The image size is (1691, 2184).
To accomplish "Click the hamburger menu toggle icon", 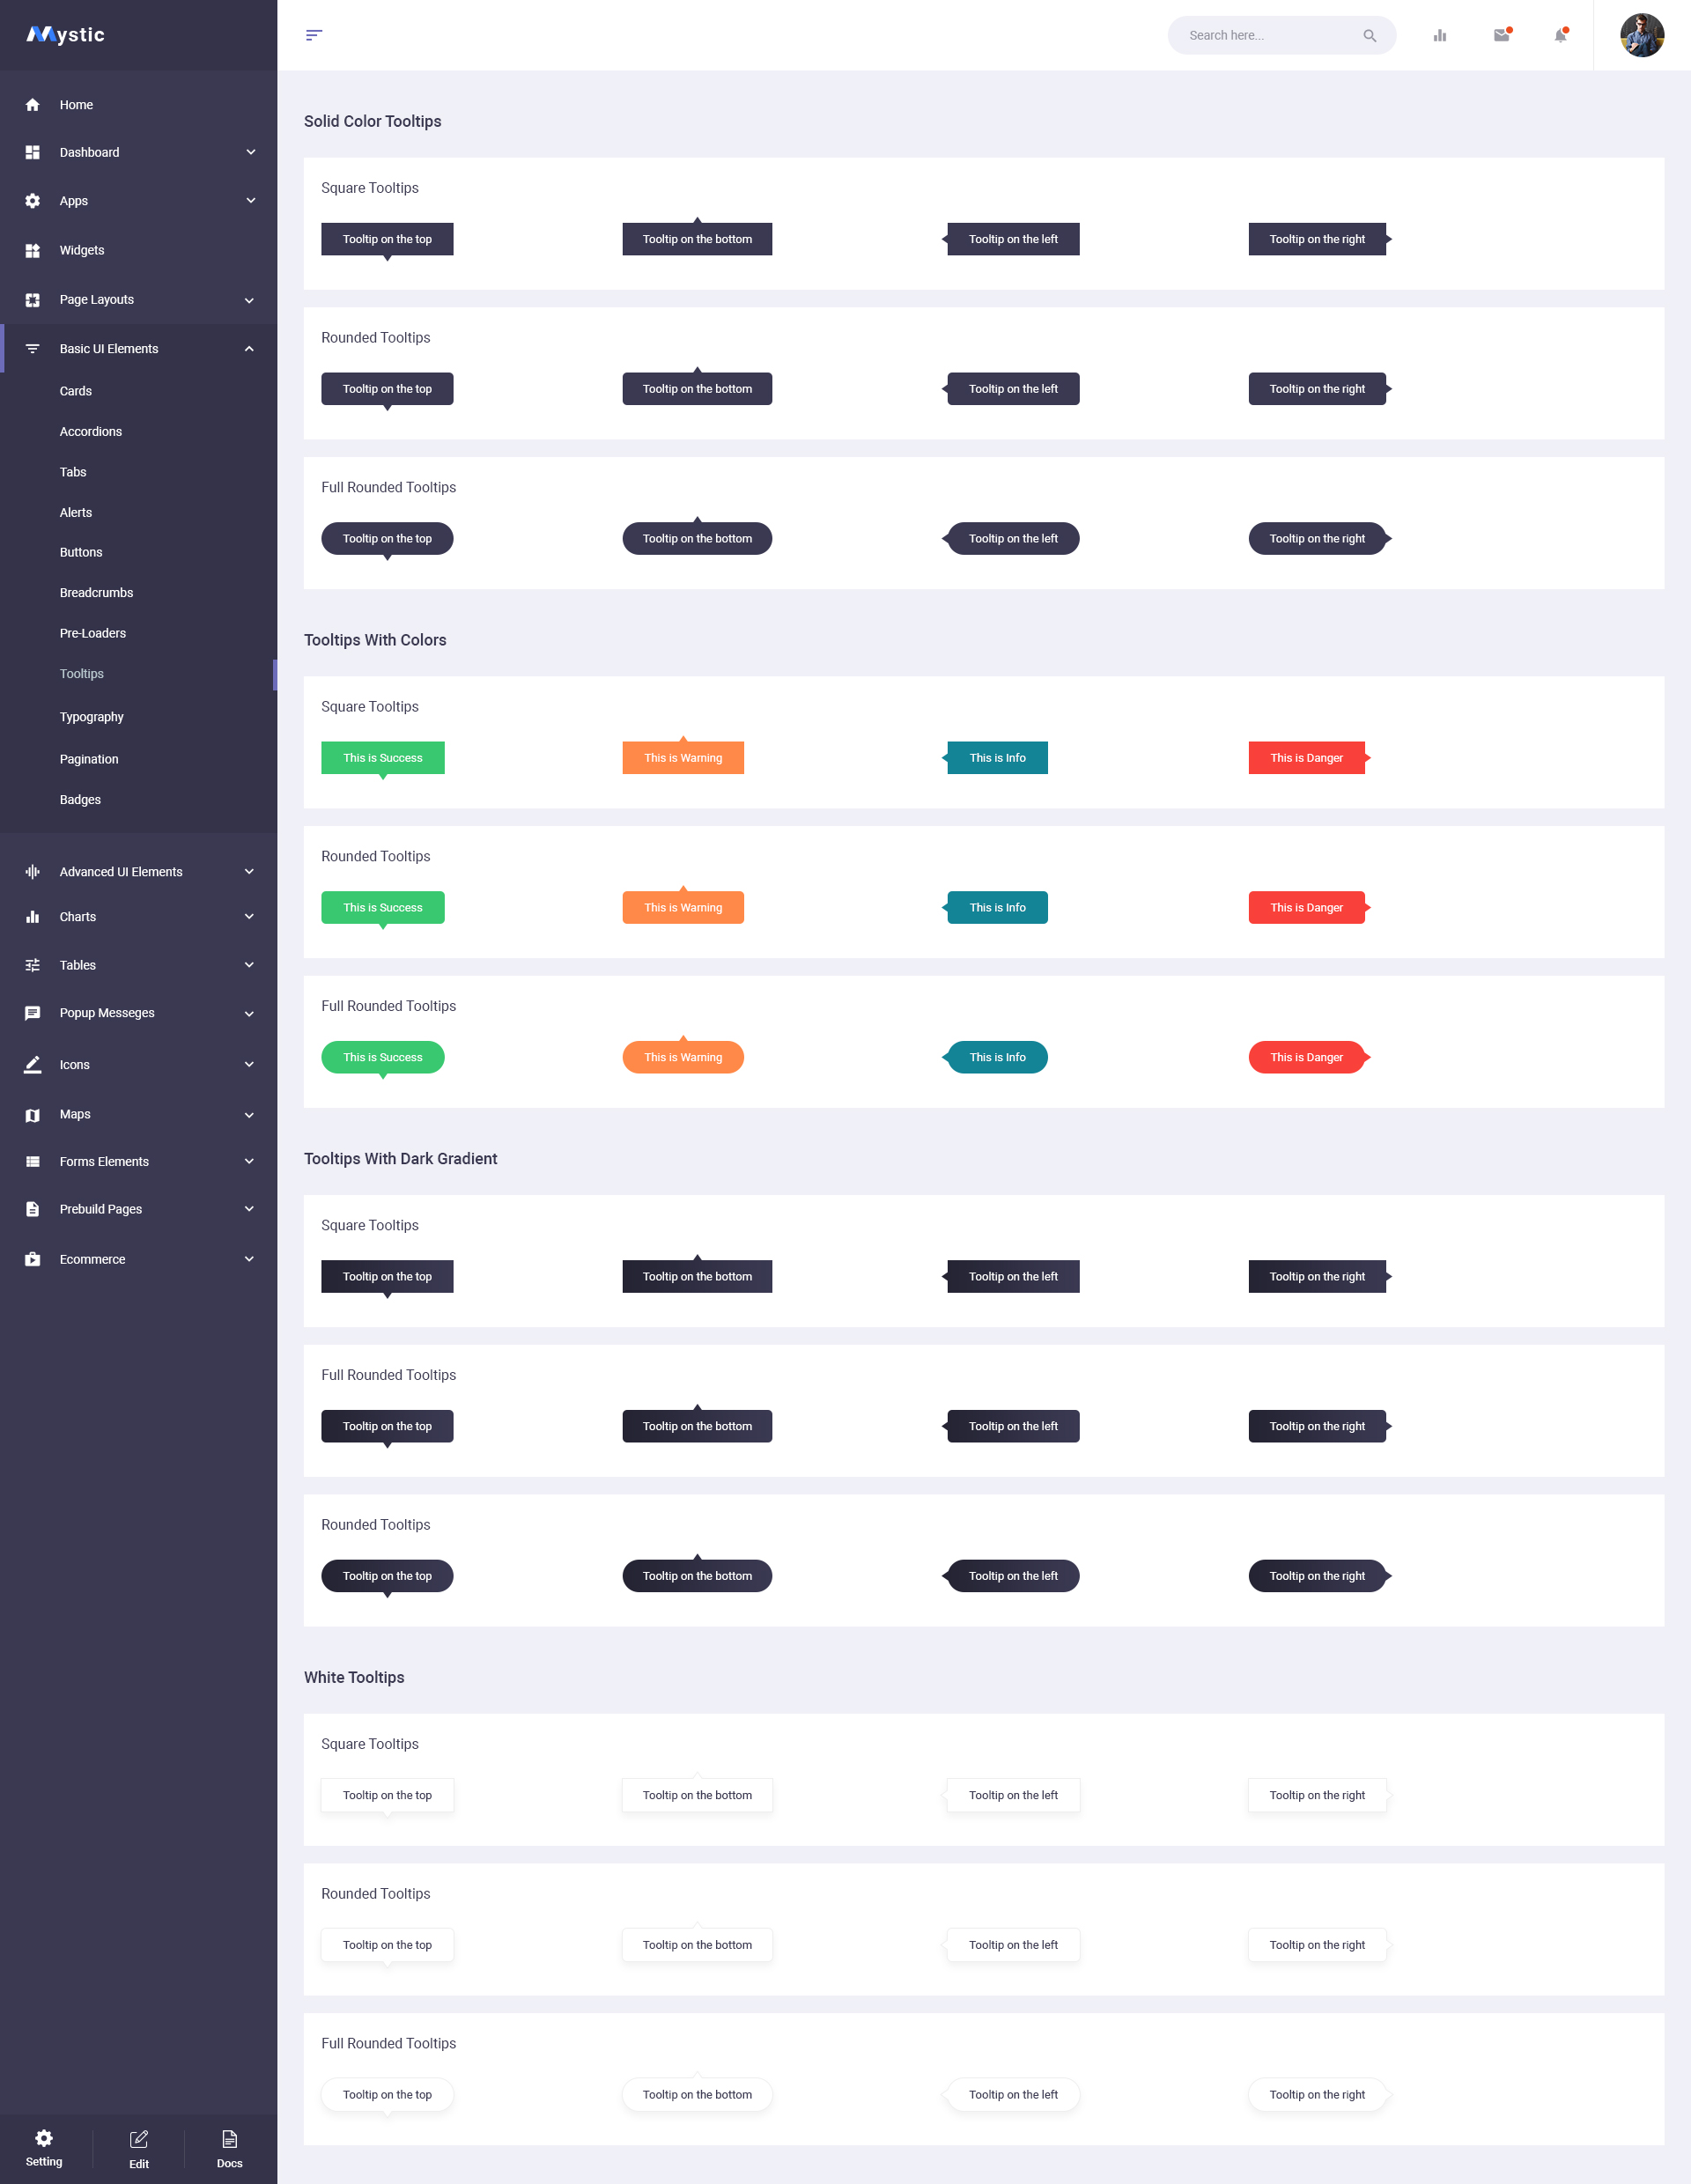I will pos(314,35).
